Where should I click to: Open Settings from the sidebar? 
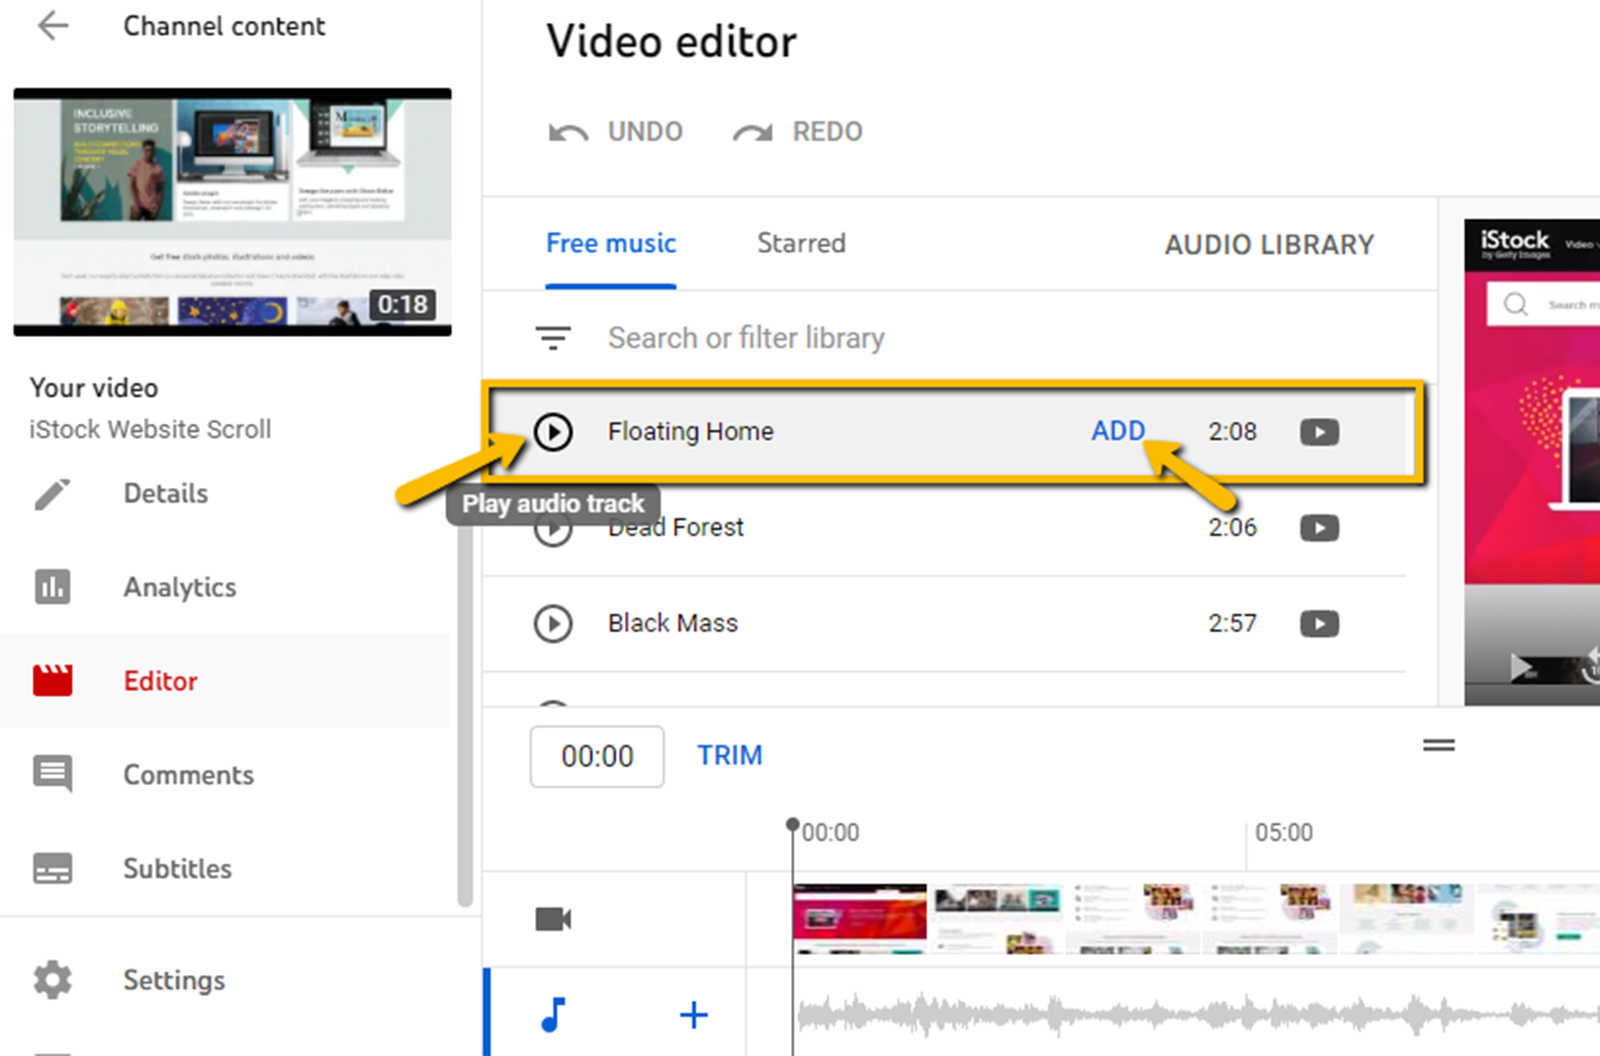point(174,980)
